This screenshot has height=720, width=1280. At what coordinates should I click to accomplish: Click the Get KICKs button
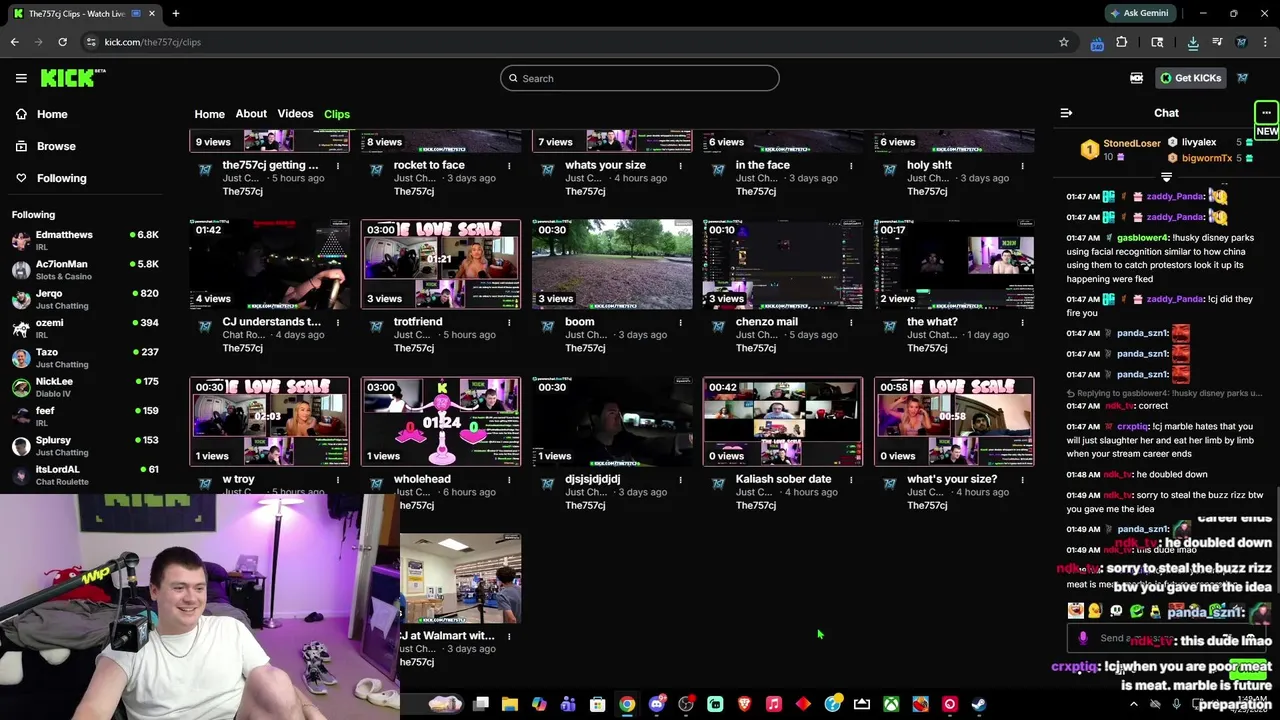pos(1190,78)
